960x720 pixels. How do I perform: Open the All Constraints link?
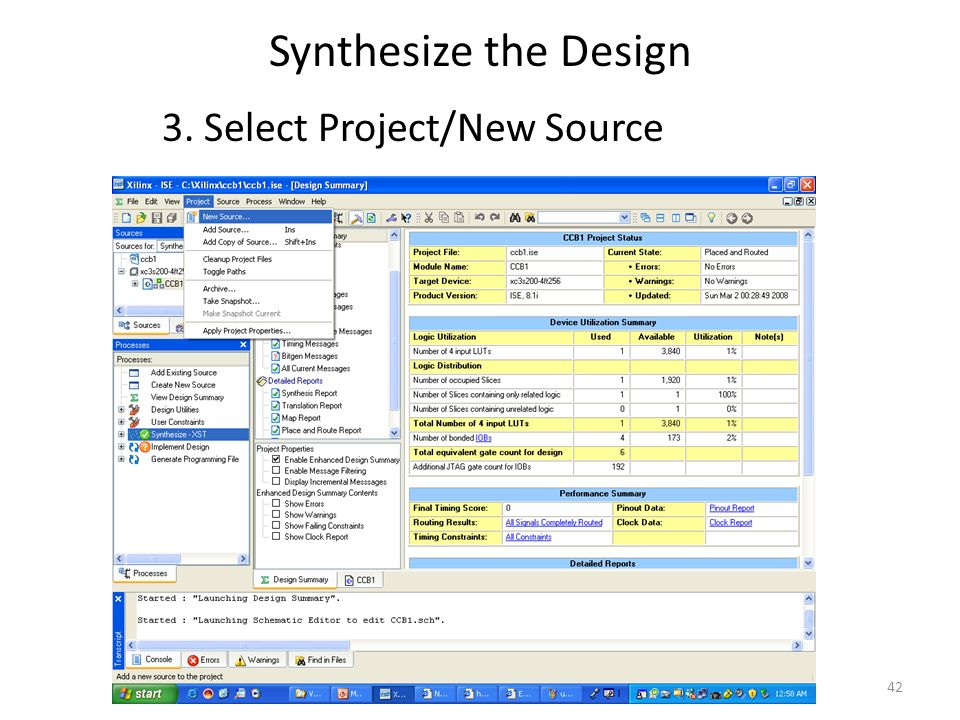pos(528,537)
